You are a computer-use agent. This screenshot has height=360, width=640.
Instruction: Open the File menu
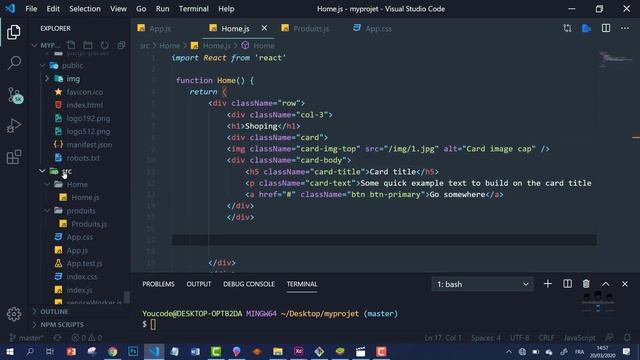point(31,9)
